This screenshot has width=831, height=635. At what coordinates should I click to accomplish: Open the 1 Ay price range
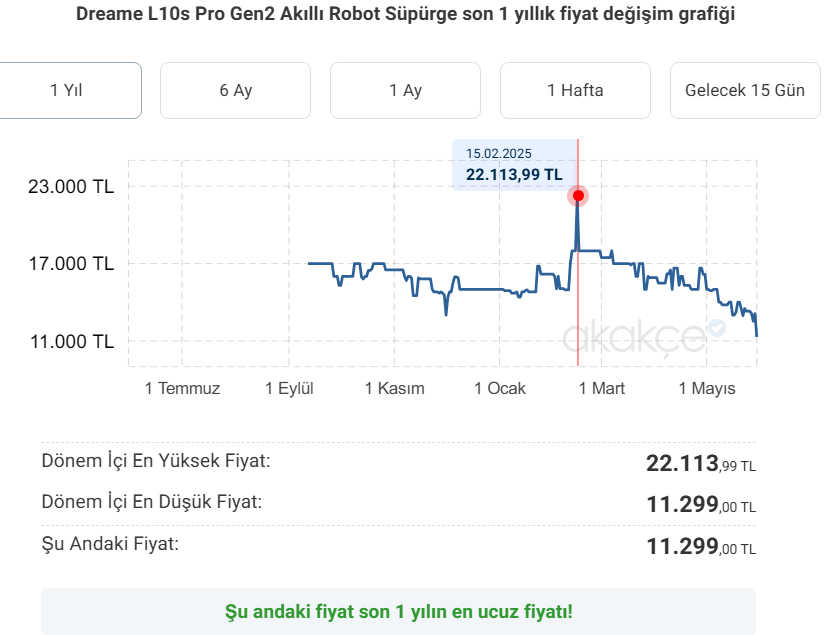(405, 91)
